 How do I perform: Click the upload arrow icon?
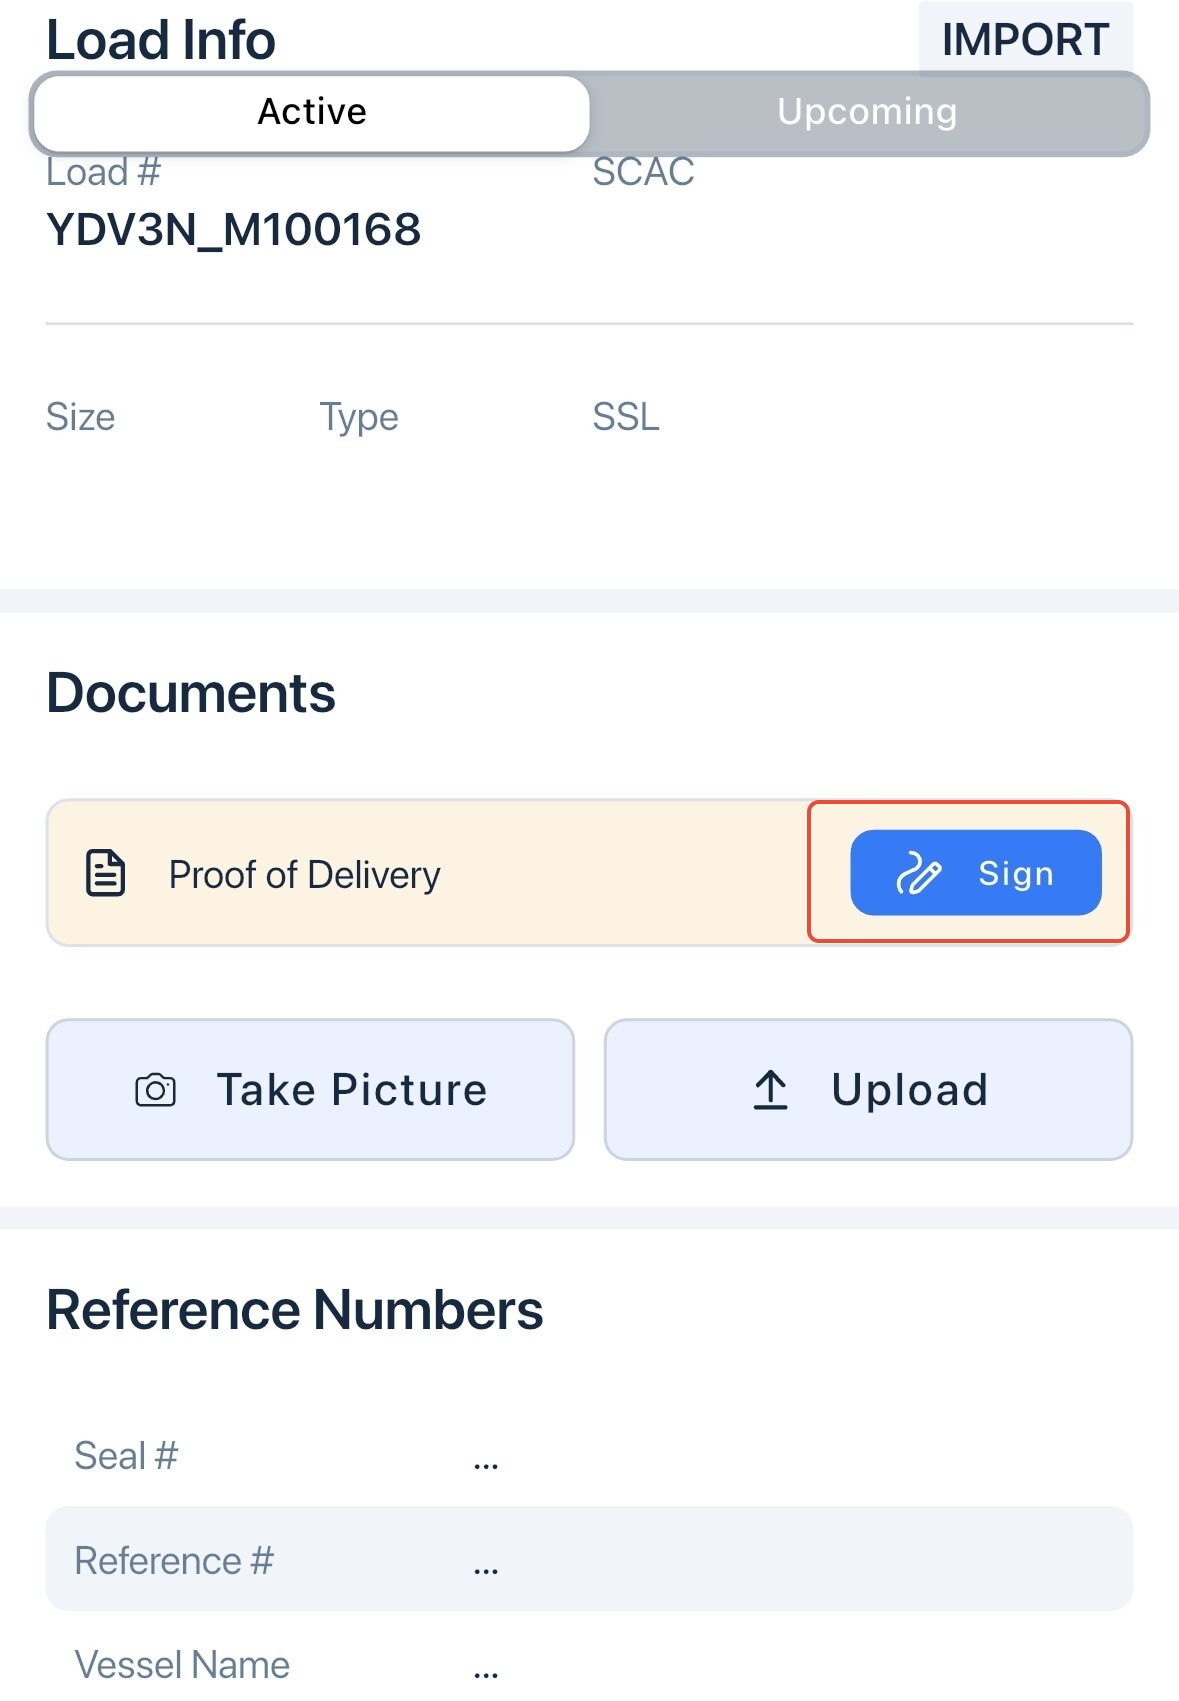[x=770, y=1089]
